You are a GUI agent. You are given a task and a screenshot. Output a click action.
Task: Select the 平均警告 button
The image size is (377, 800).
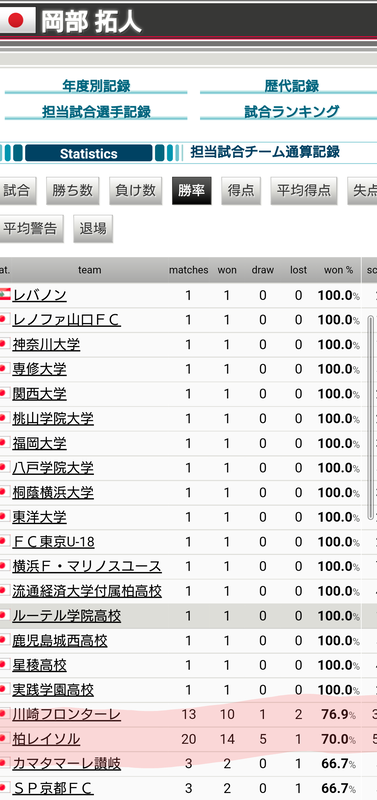click(31, 229)
